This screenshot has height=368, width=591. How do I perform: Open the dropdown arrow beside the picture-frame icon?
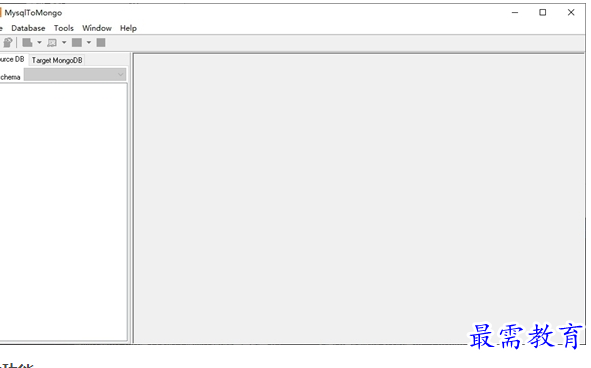(64, 43)
